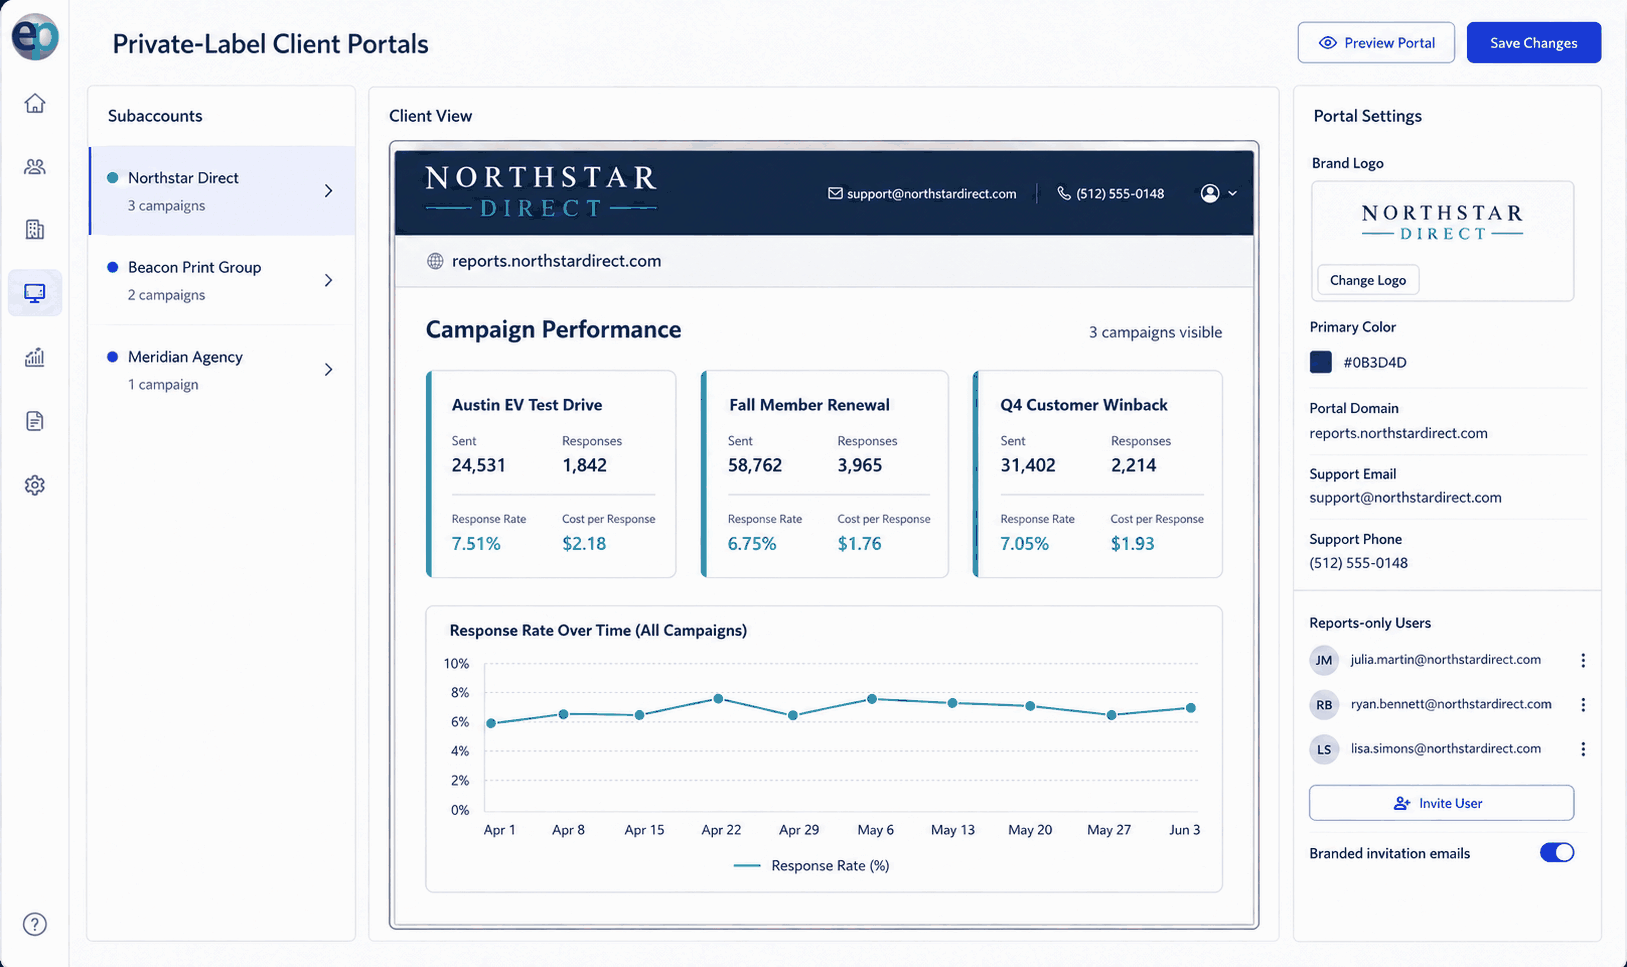Click the Response Rate (%) legend entry
This screenshot has width=1627, height=967.
pos(811,866)
